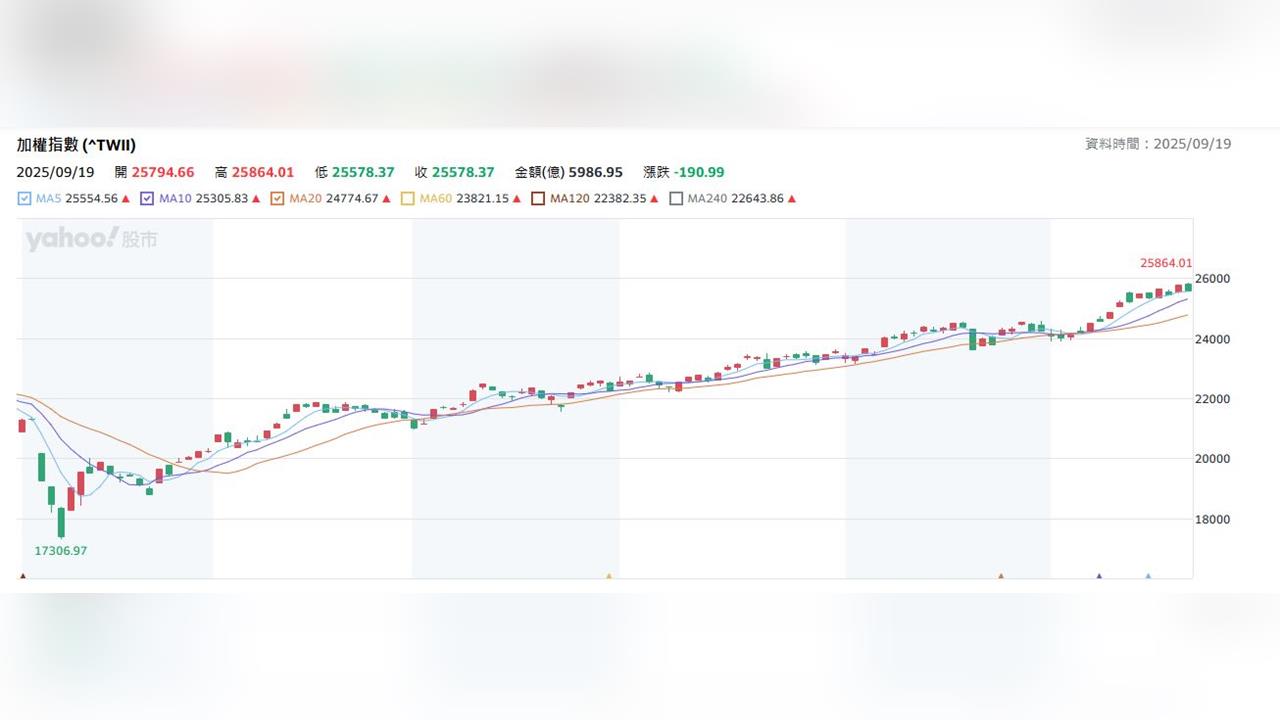The height and width of the screenshot is (720, 1280).
Task: Click the 加權指數 (^TWII) title
Action: 76,145
